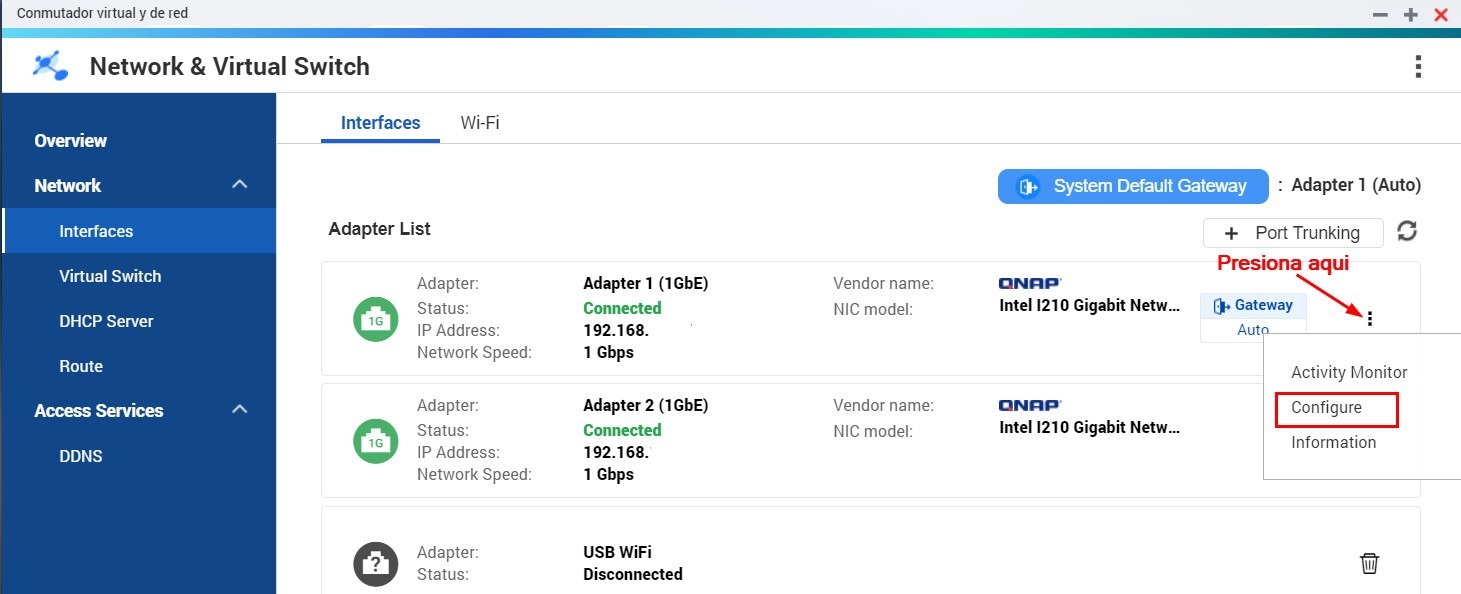The image size is (1461, 594).
Task: Click the Adapter 2 green 1G icon
Action: 376,441
